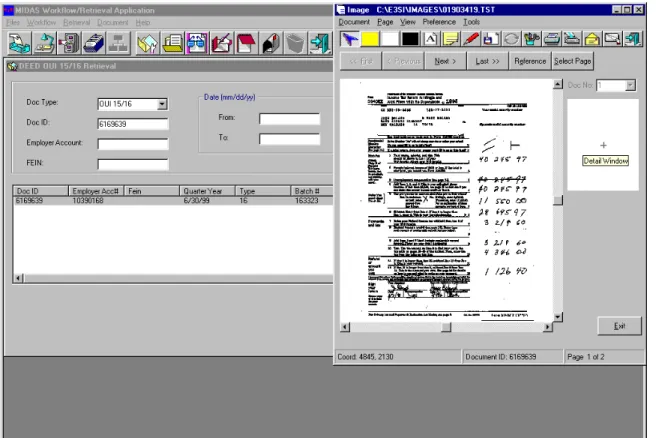Viewport: 656px width, 438px height.
Task: Jump to the Last page
Action: tap(487, 61)
